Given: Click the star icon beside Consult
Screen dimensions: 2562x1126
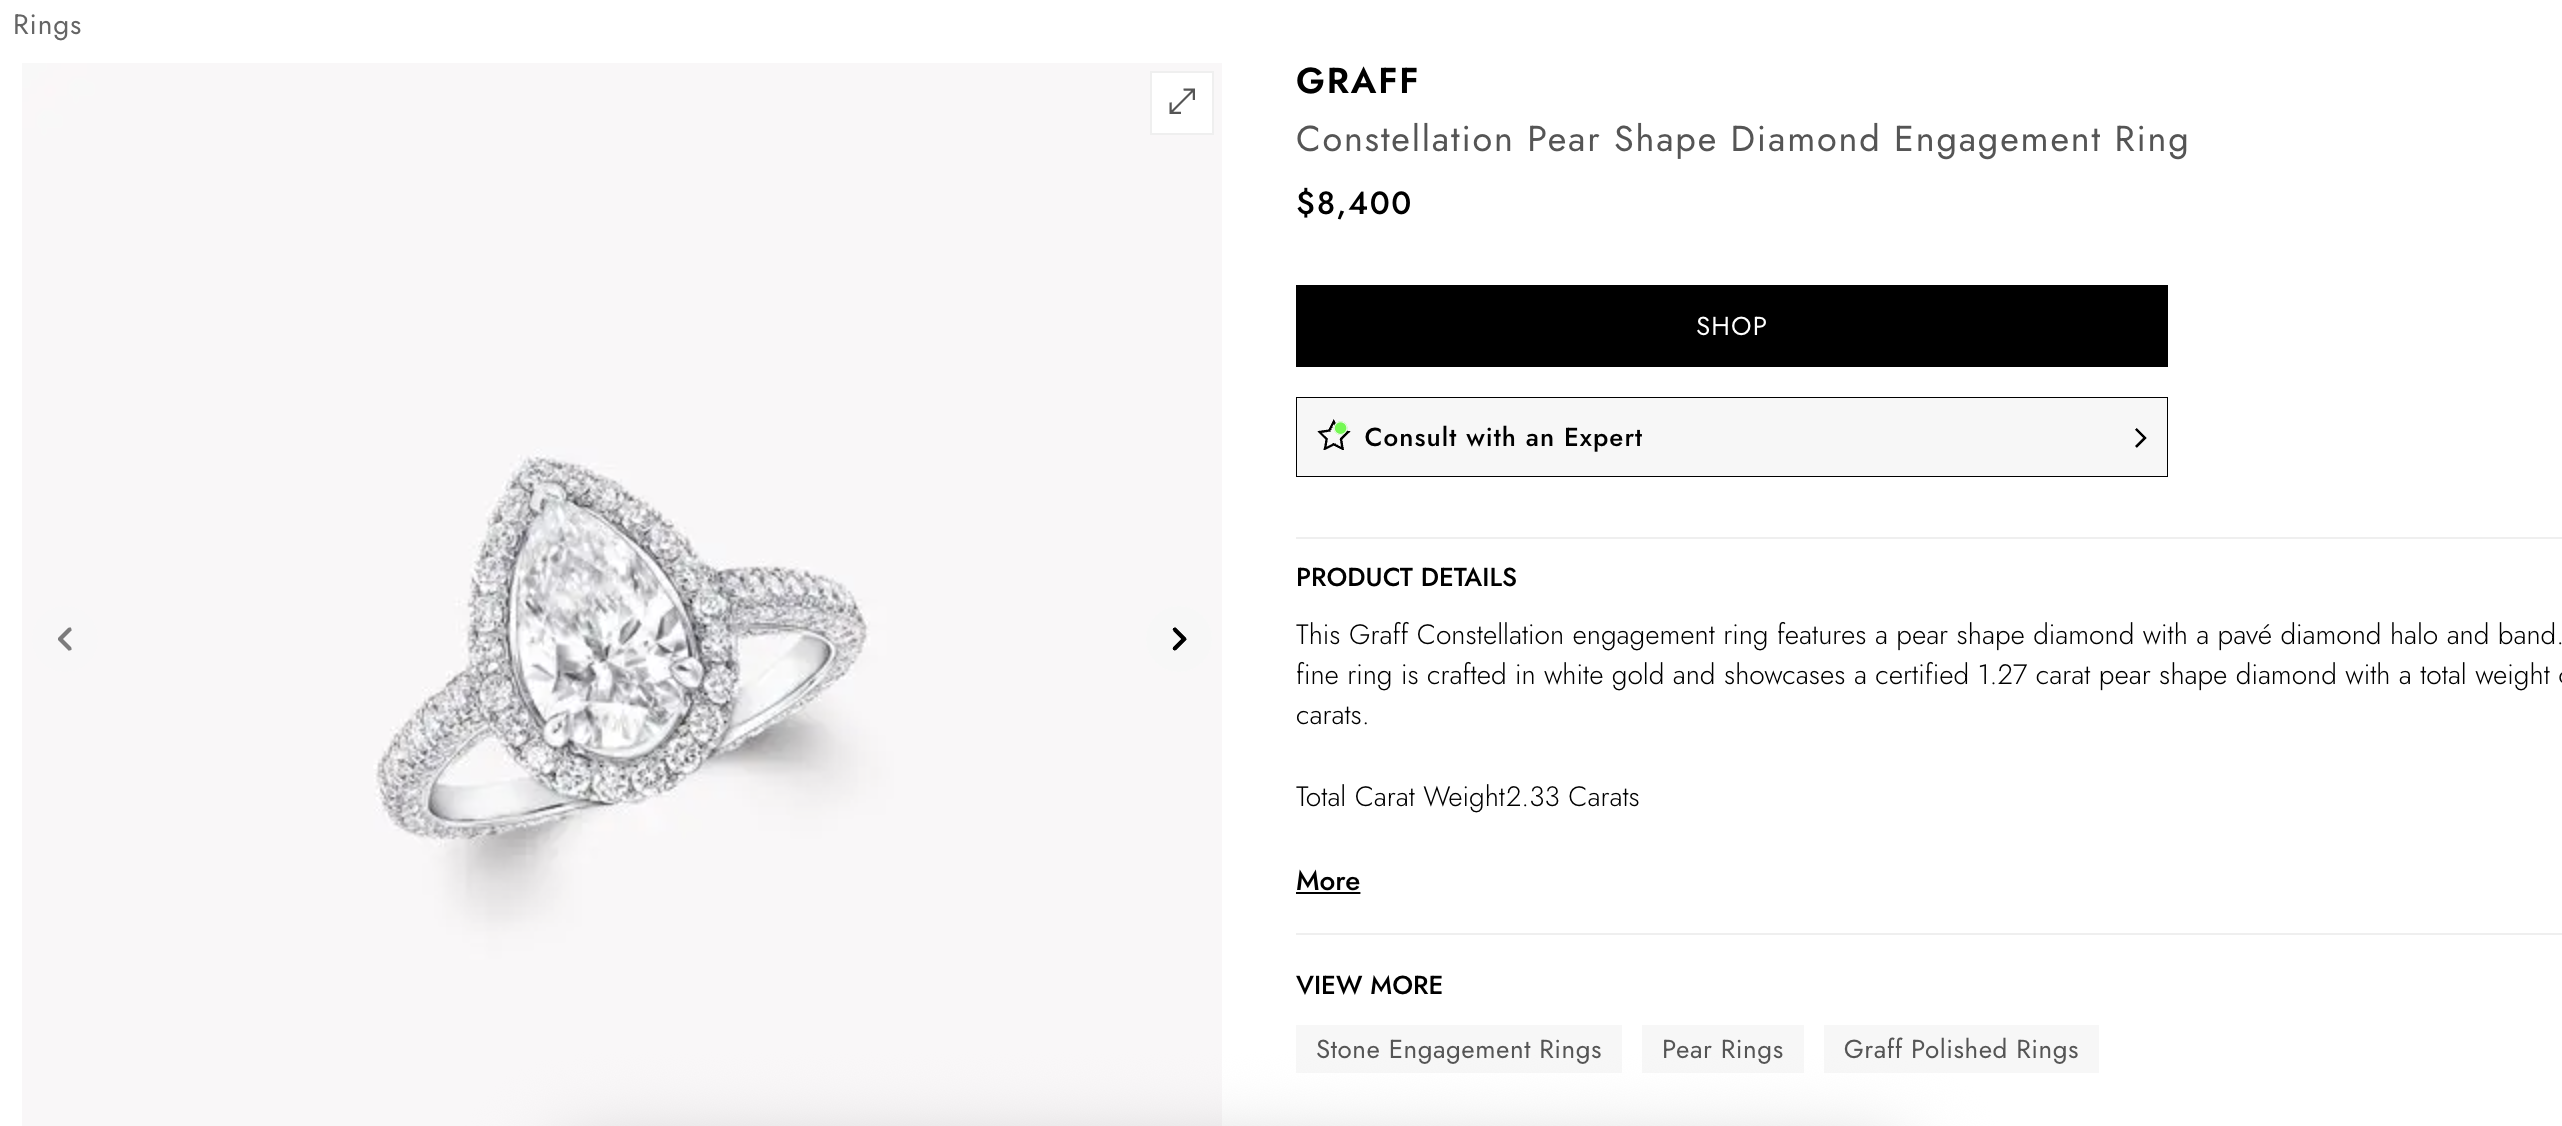Looking at the screenshot, I should [x=1333, y=436].
